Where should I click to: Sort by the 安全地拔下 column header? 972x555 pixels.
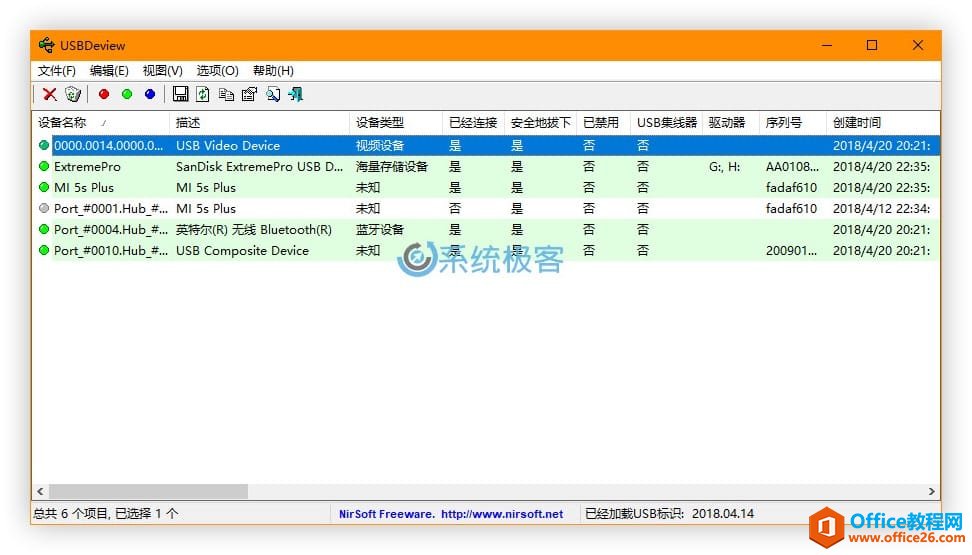pos(541,123)
